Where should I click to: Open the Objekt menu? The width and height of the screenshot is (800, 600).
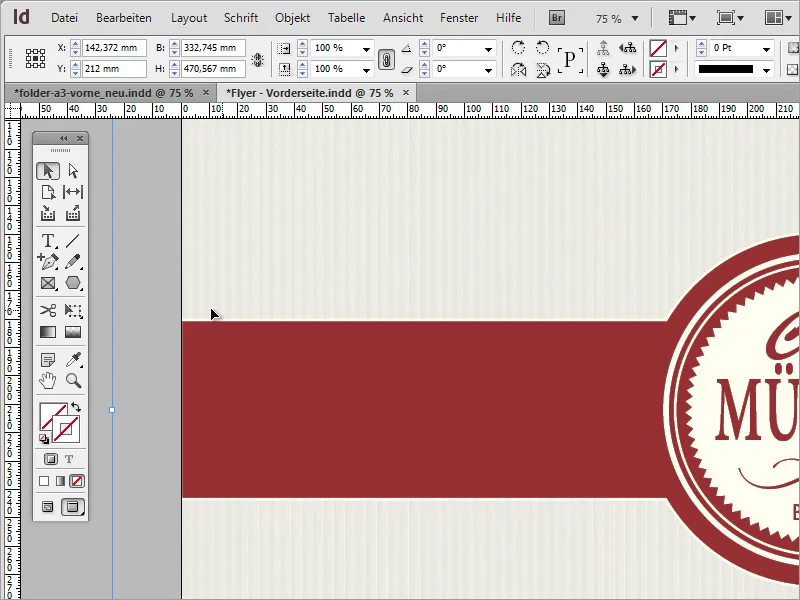[x=292, y=18]
